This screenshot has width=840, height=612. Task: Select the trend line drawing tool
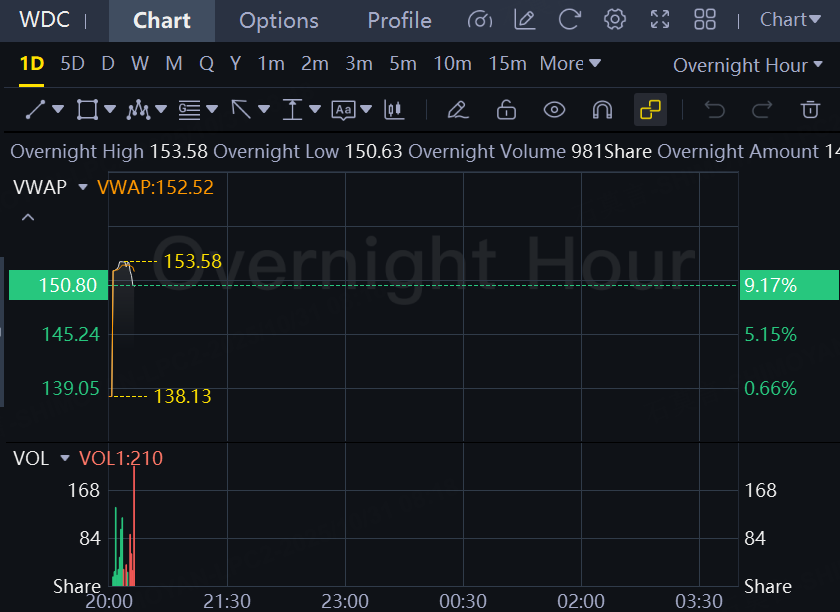[x=35, y=110]
